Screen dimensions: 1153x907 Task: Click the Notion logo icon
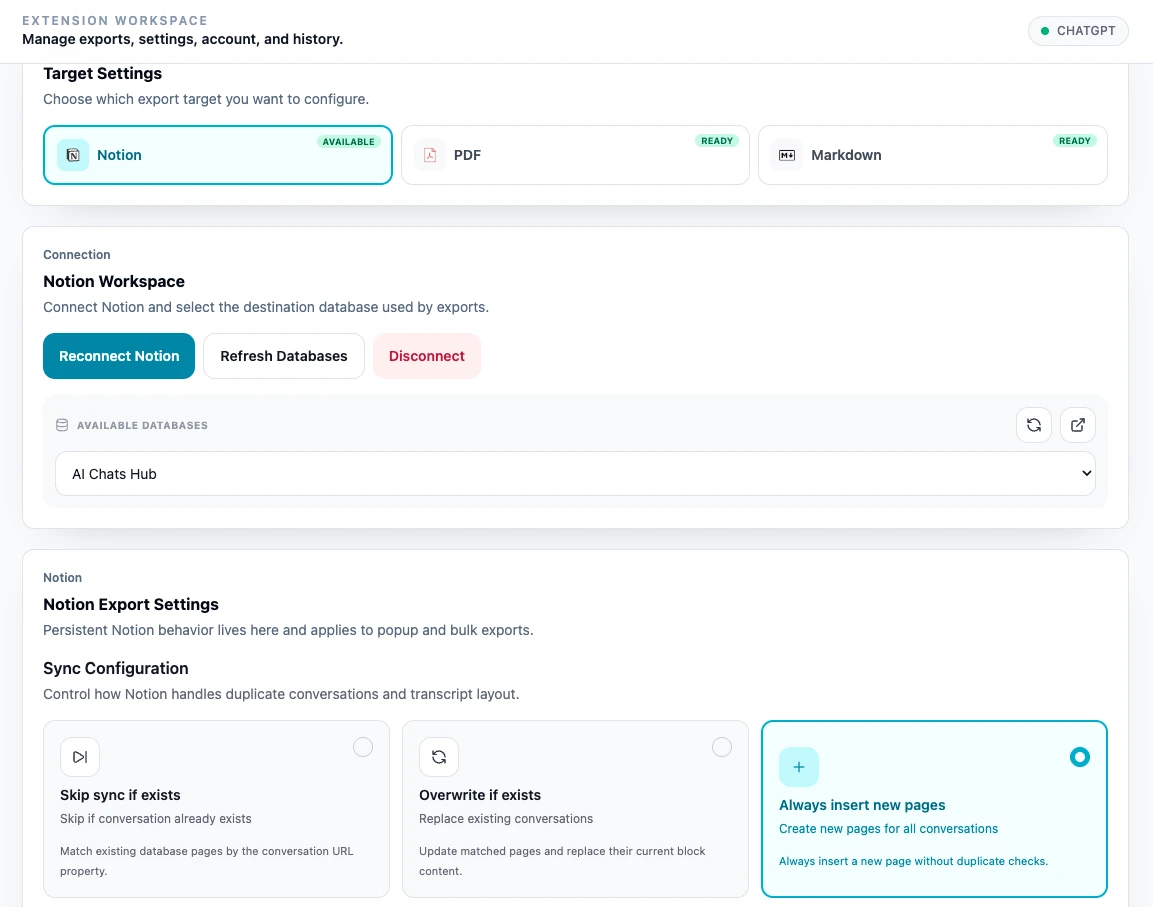pos(73,155)
